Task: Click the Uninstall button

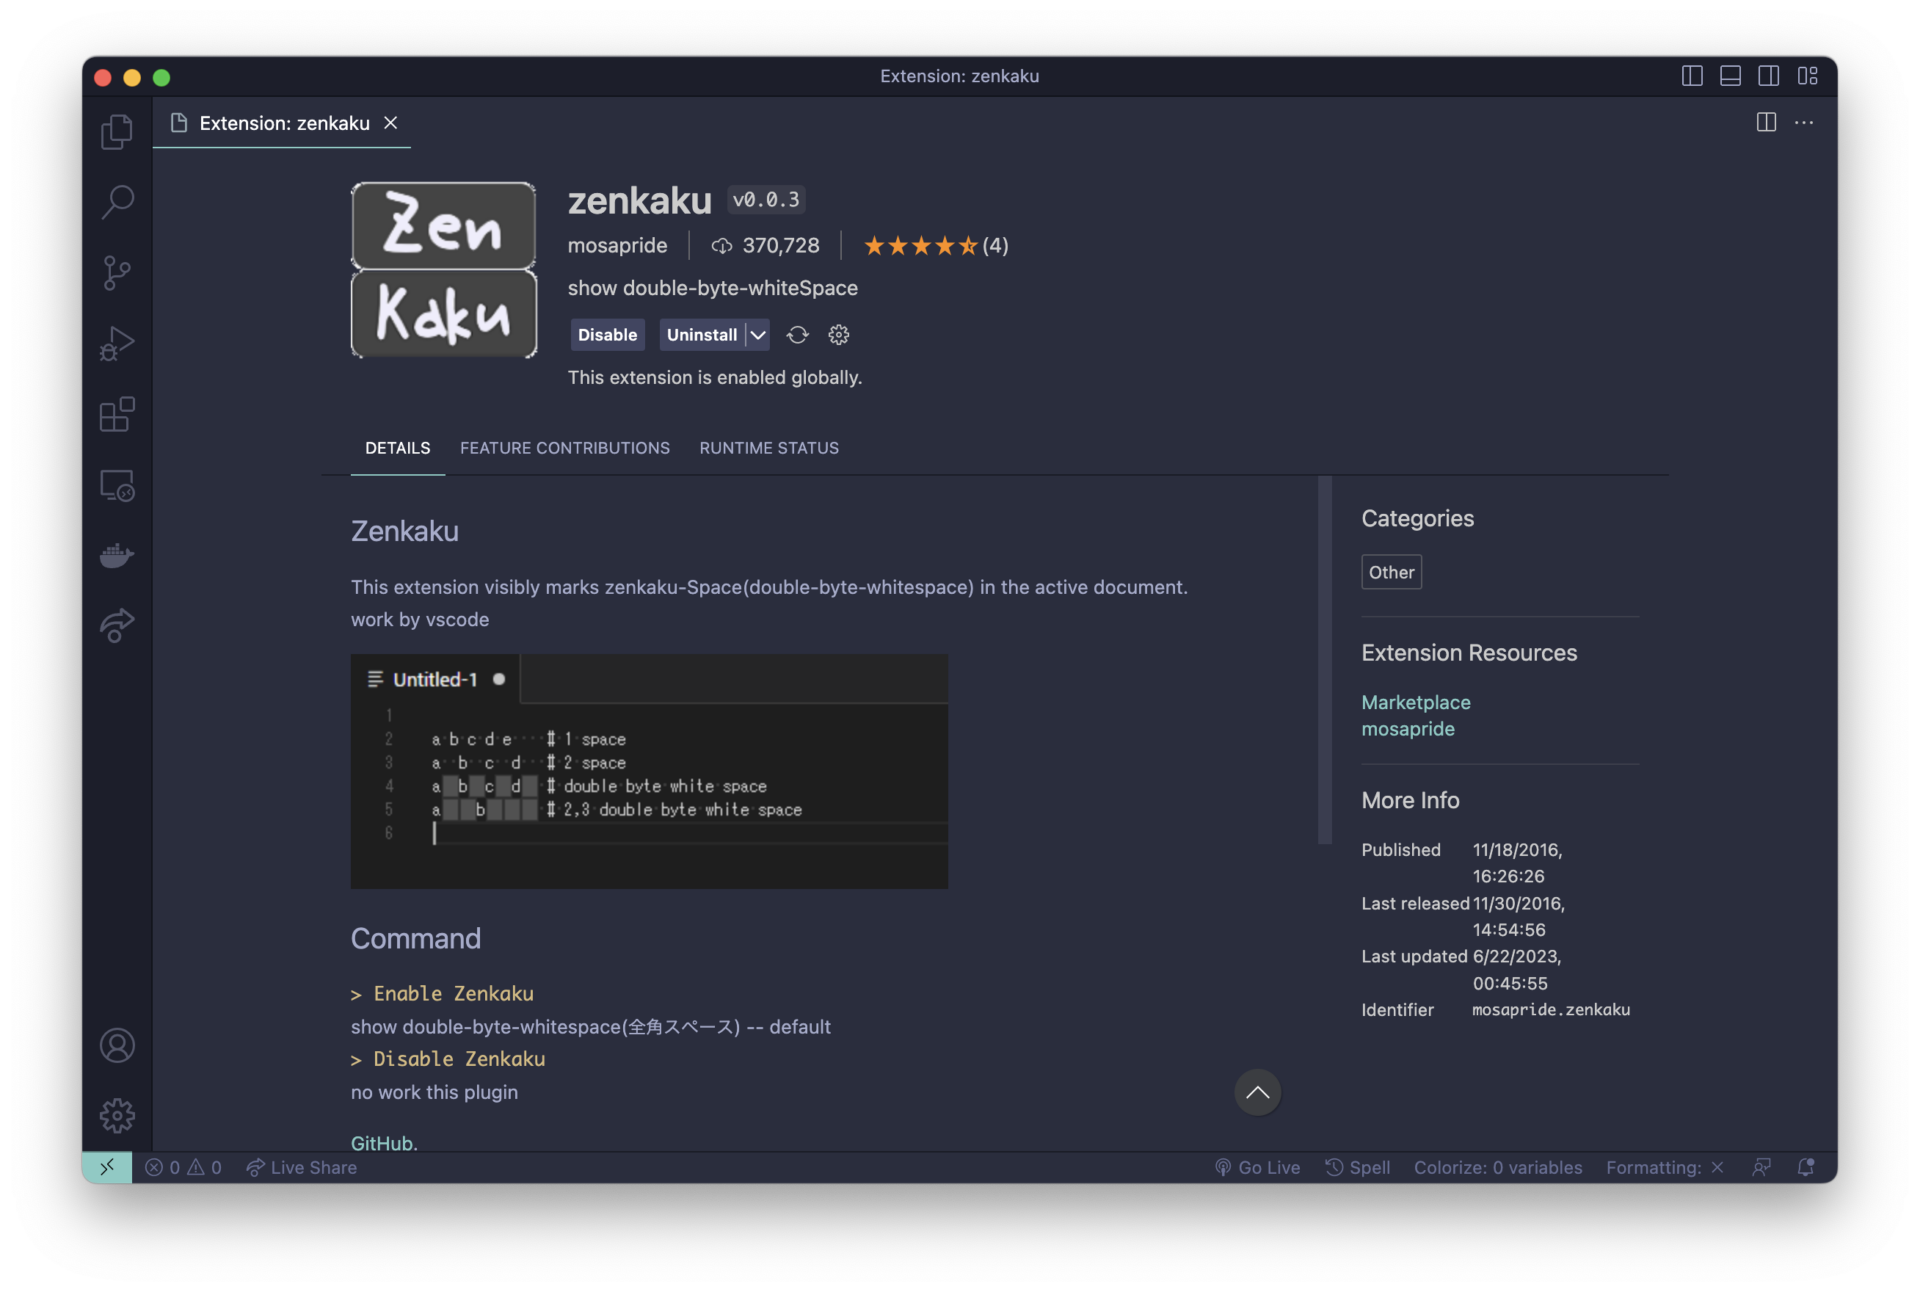Action: 702,335
